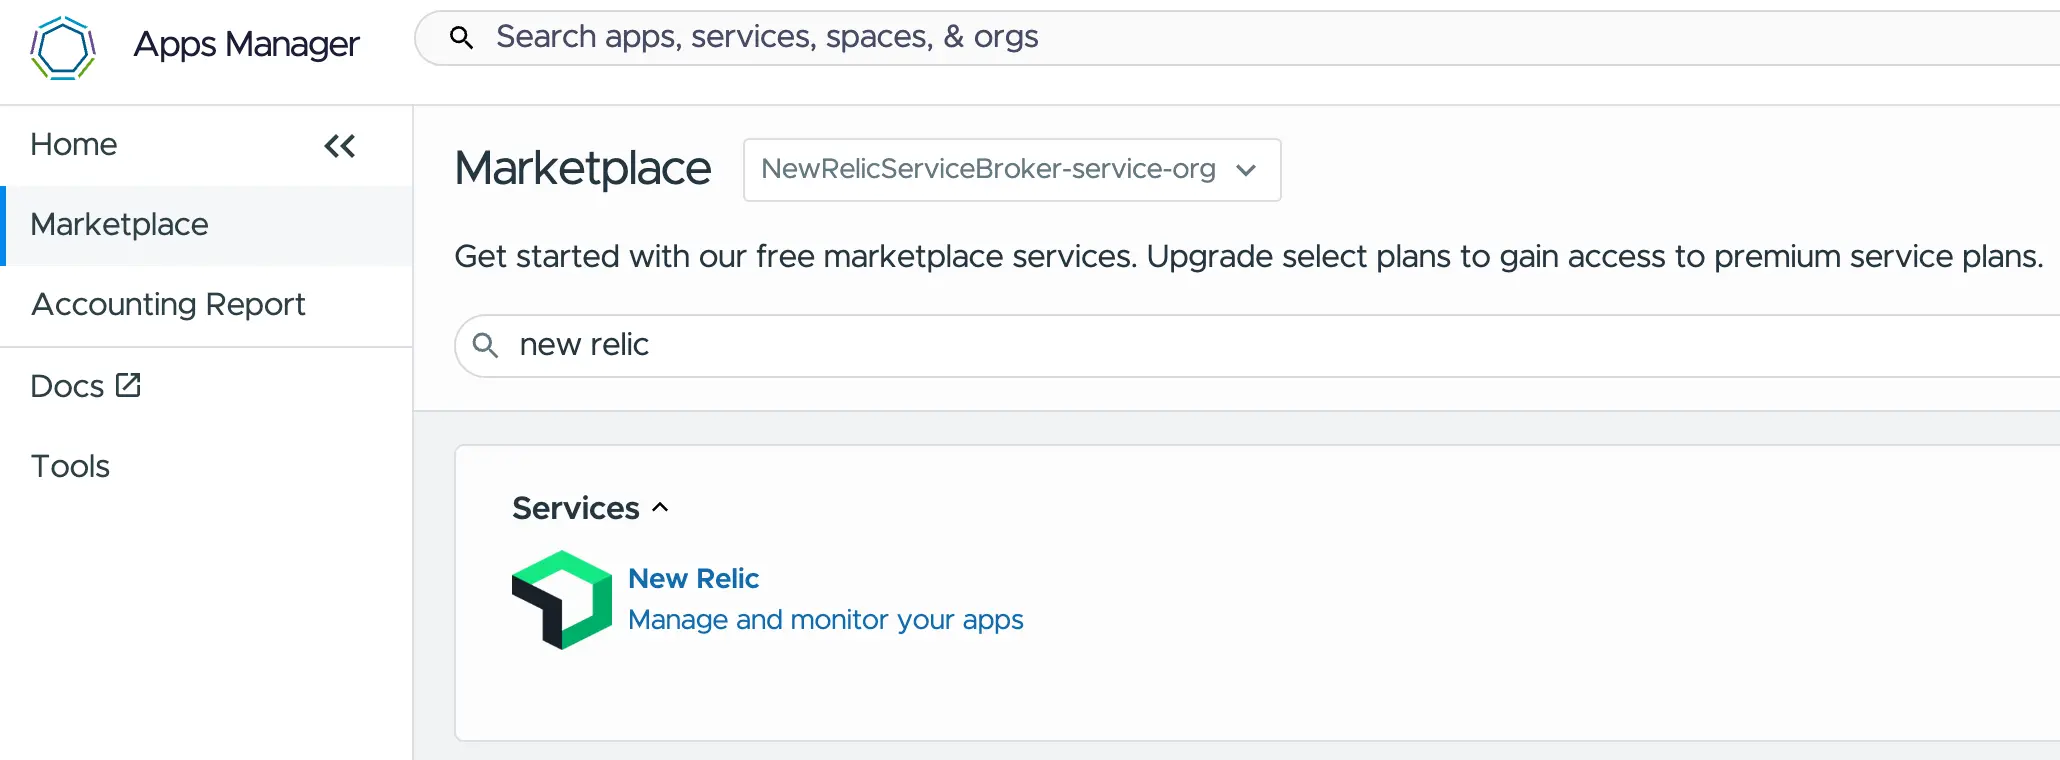Select Marketplace in the left navigation
This screenshot has width=2060, height=760.
(120, 225)
